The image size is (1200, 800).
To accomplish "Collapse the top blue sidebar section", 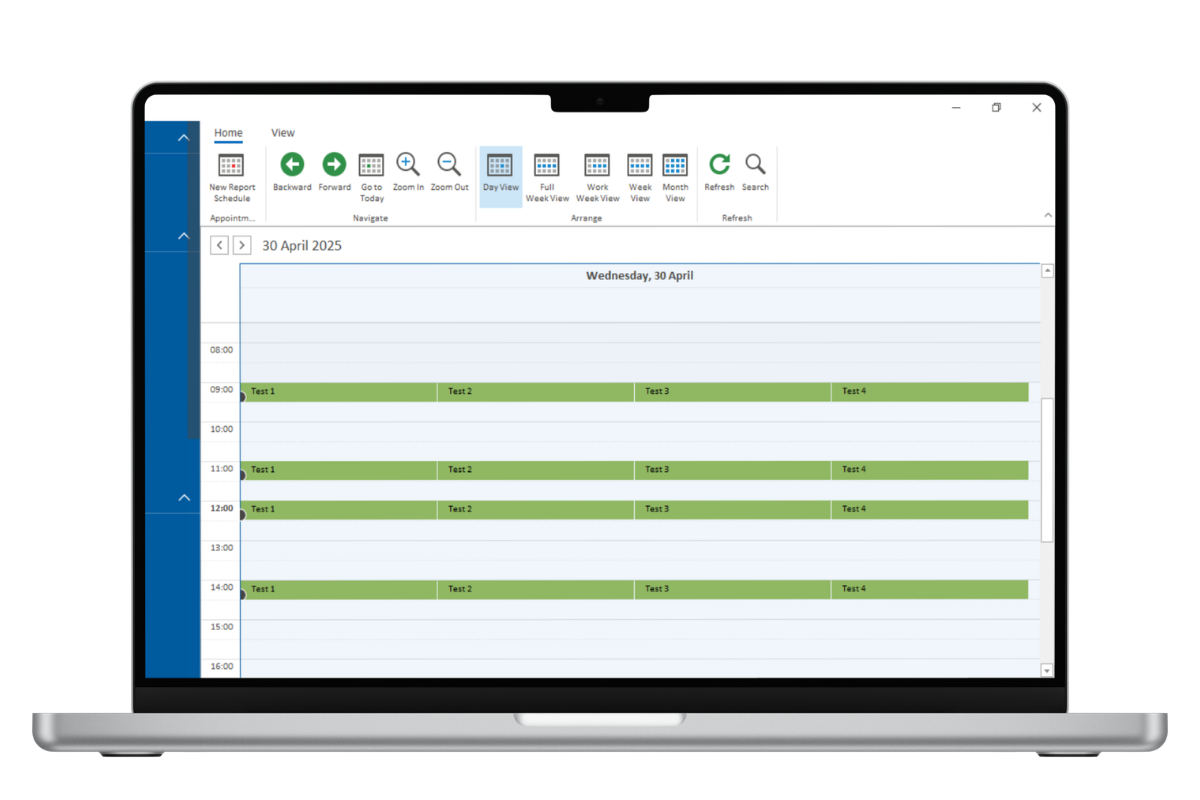I will click(x=183, y=137).
